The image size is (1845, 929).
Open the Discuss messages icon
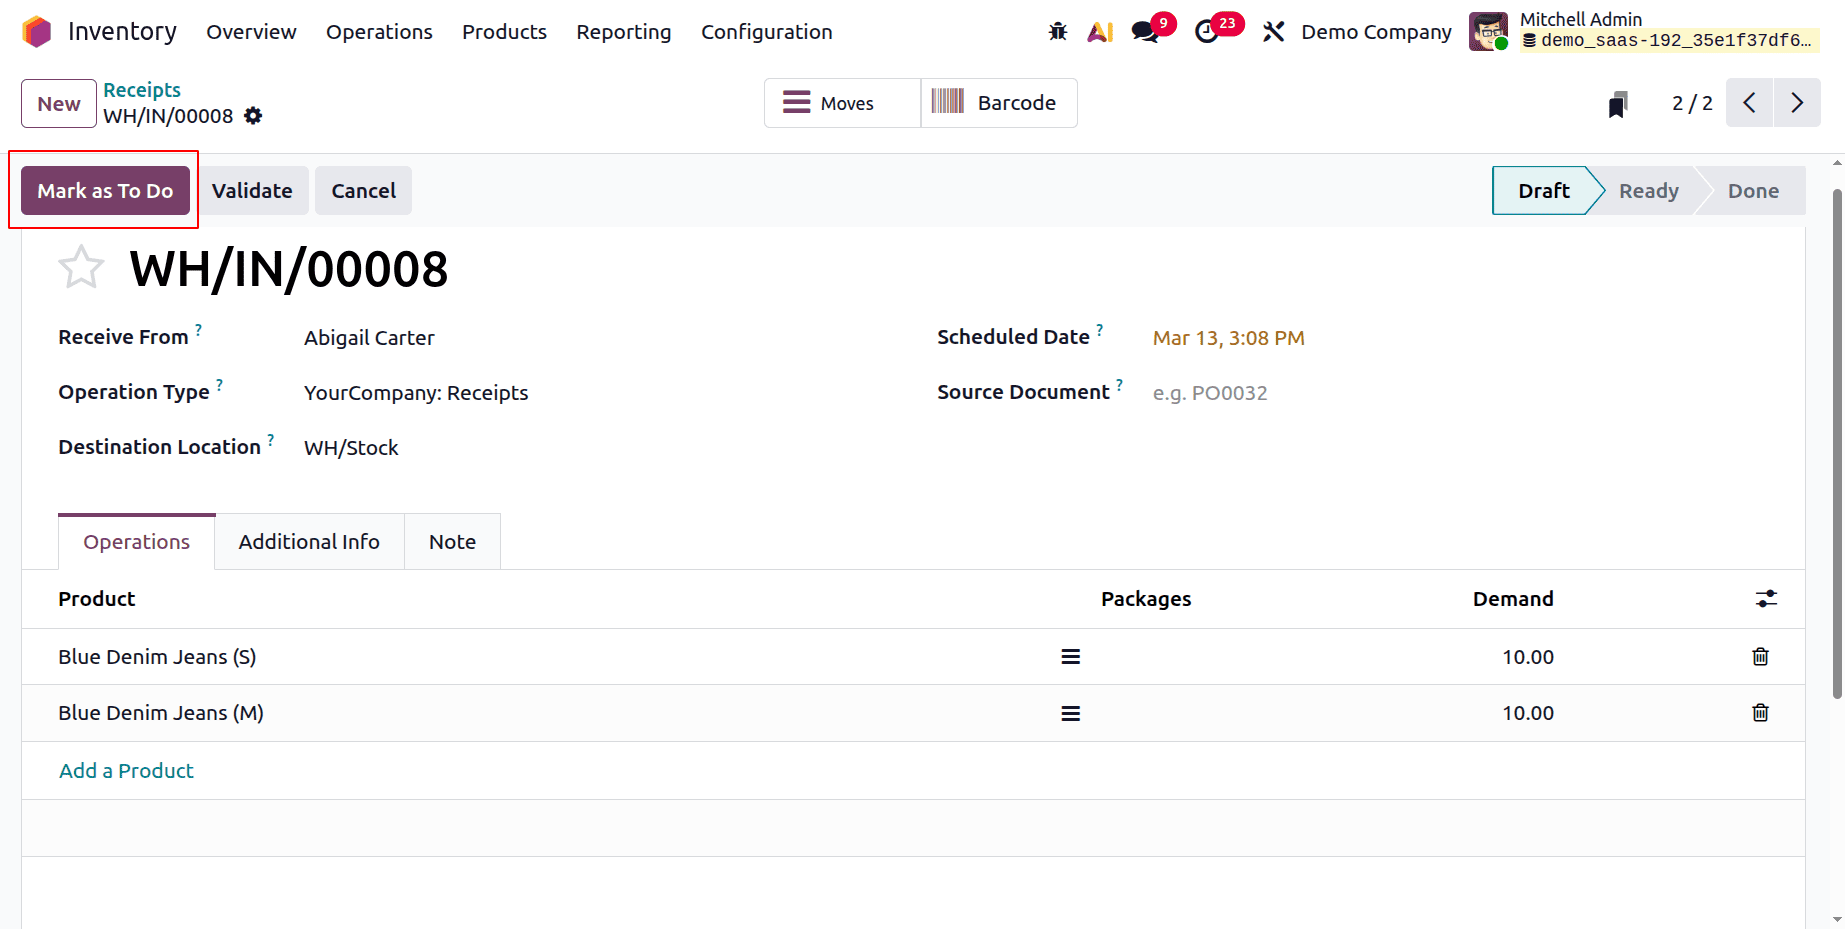(1143, 31)
